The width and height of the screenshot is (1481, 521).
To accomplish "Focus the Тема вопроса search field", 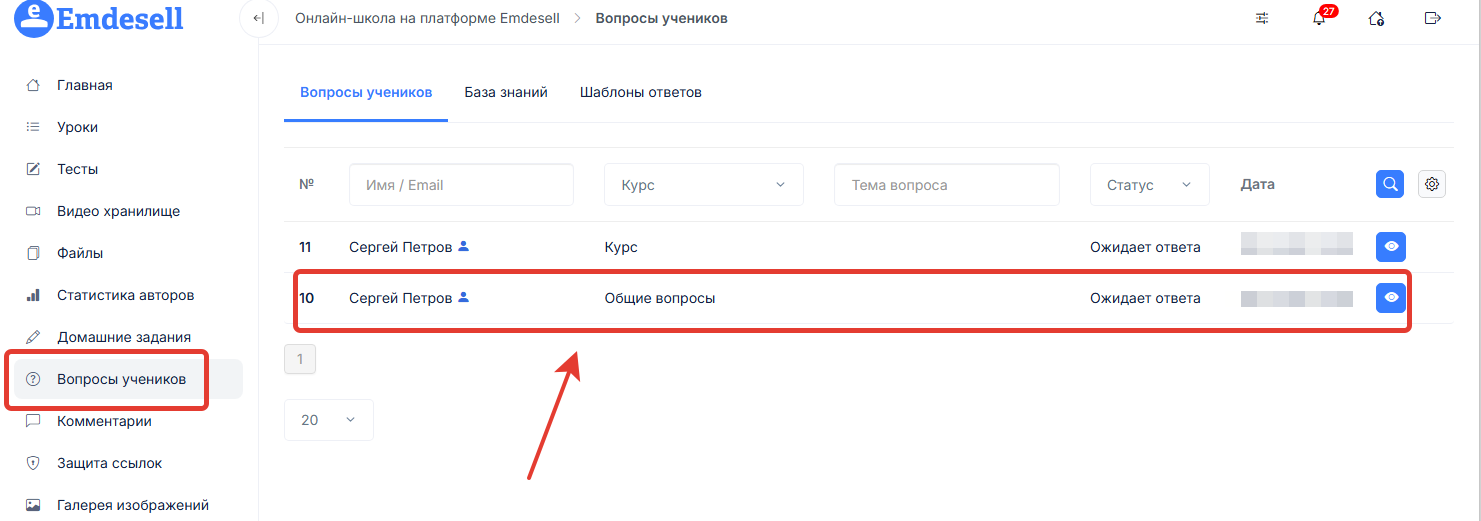I will click(x=946, y=185).
